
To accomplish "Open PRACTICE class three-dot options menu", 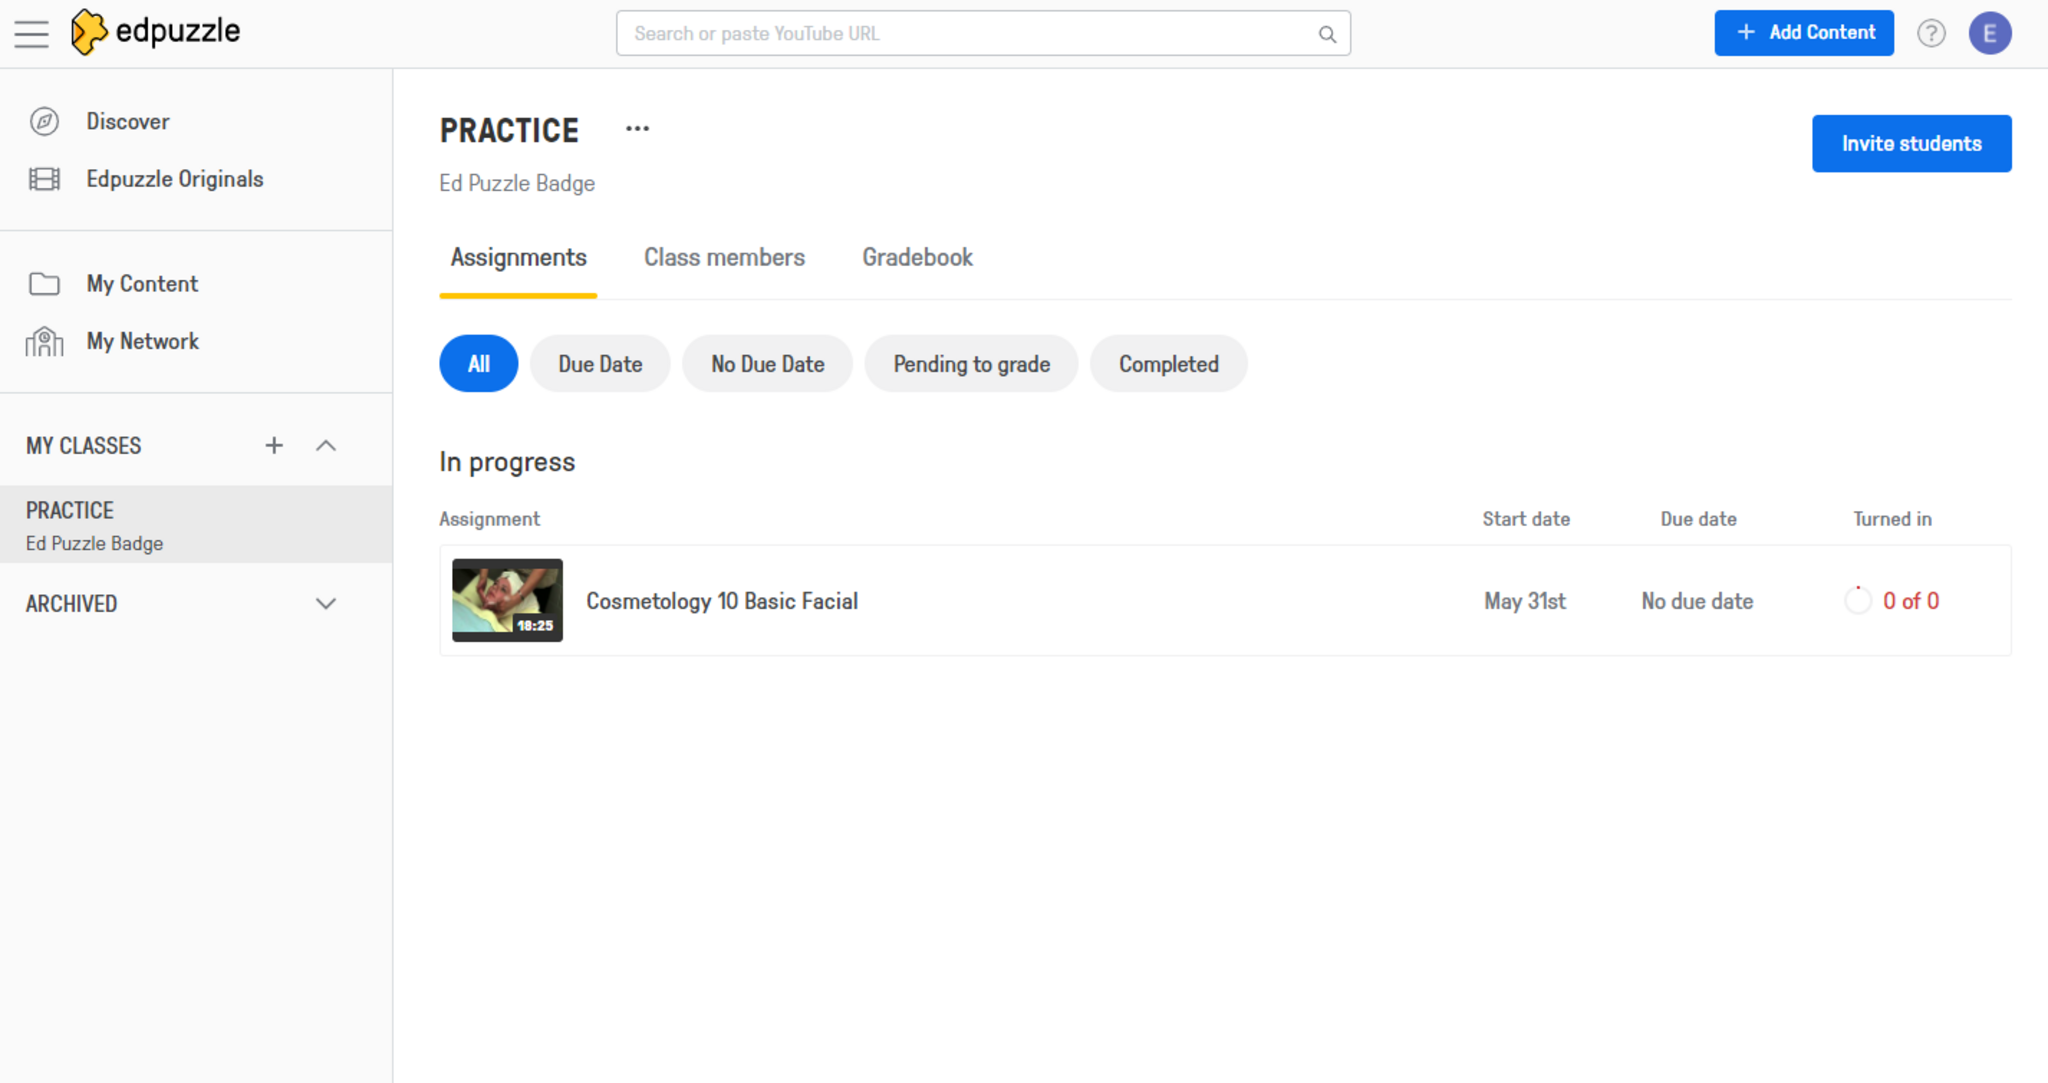I will pos(637,129).
